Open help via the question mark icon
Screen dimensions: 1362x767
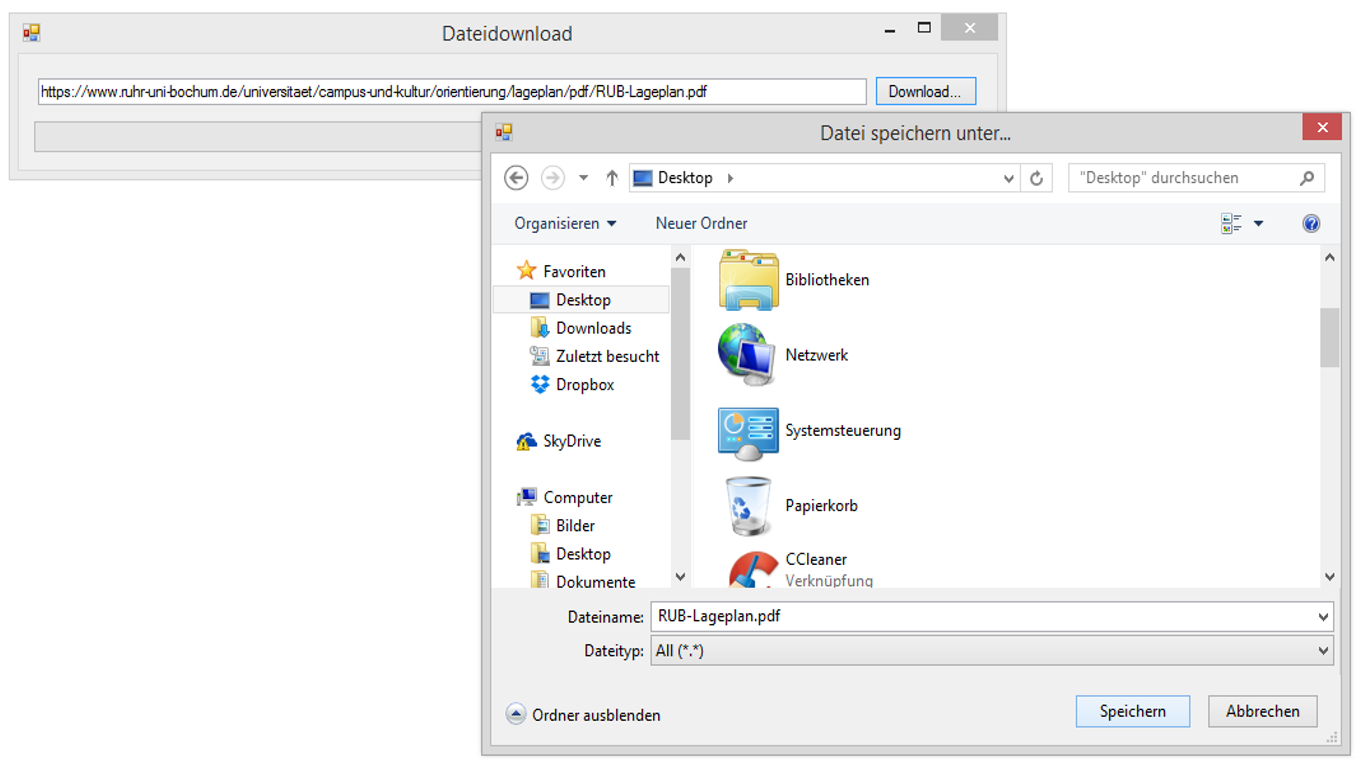point(1311,222)
